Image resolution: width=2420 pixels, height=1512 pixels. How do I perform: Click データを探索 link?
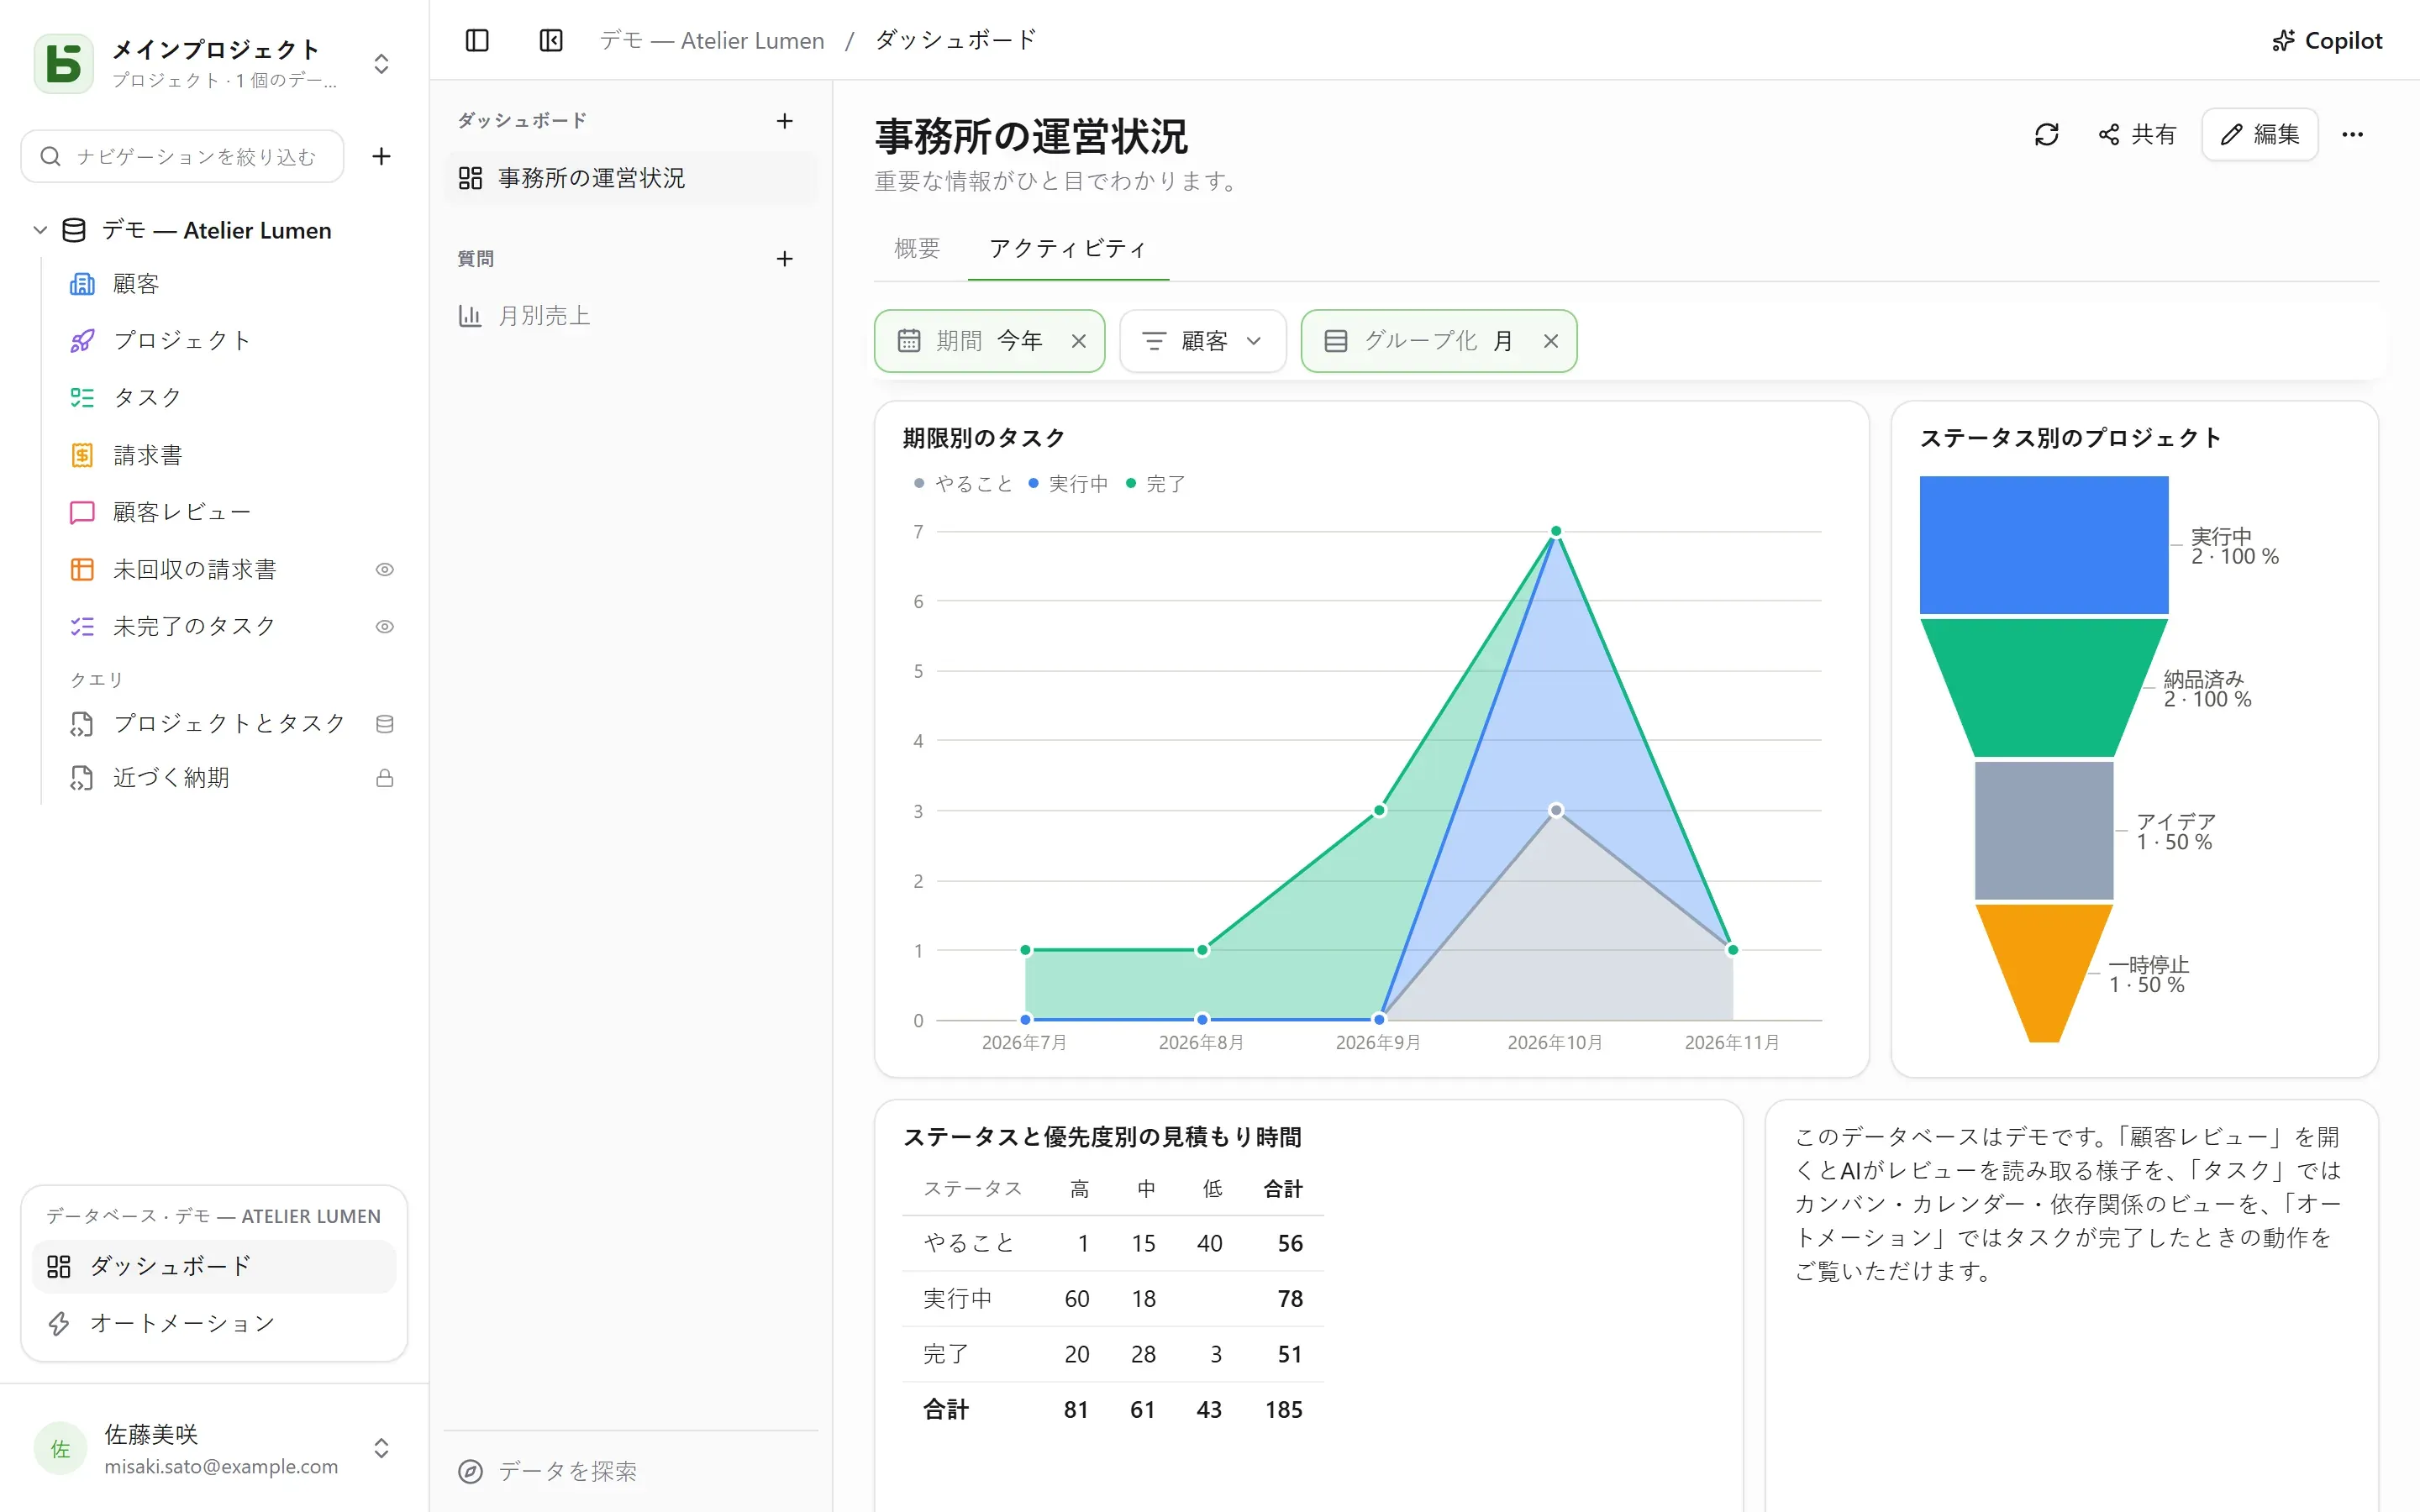click(548, 1470)
